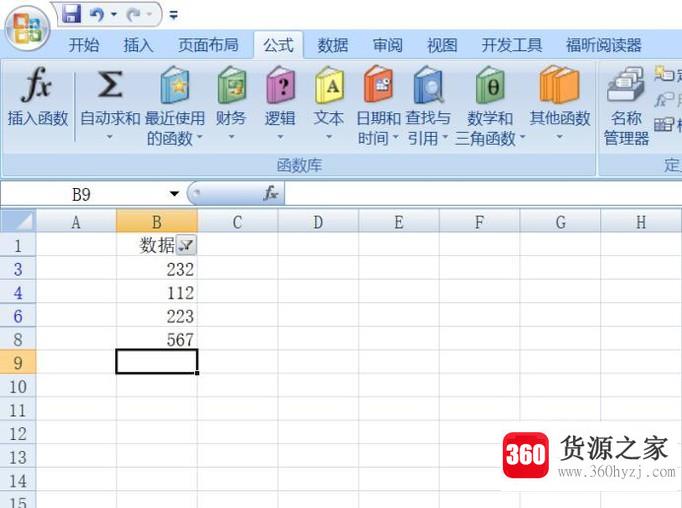The width and height of the screenshot is (682, 508).
Task: Click cell containing 223
Action: [x=157, y=316]
